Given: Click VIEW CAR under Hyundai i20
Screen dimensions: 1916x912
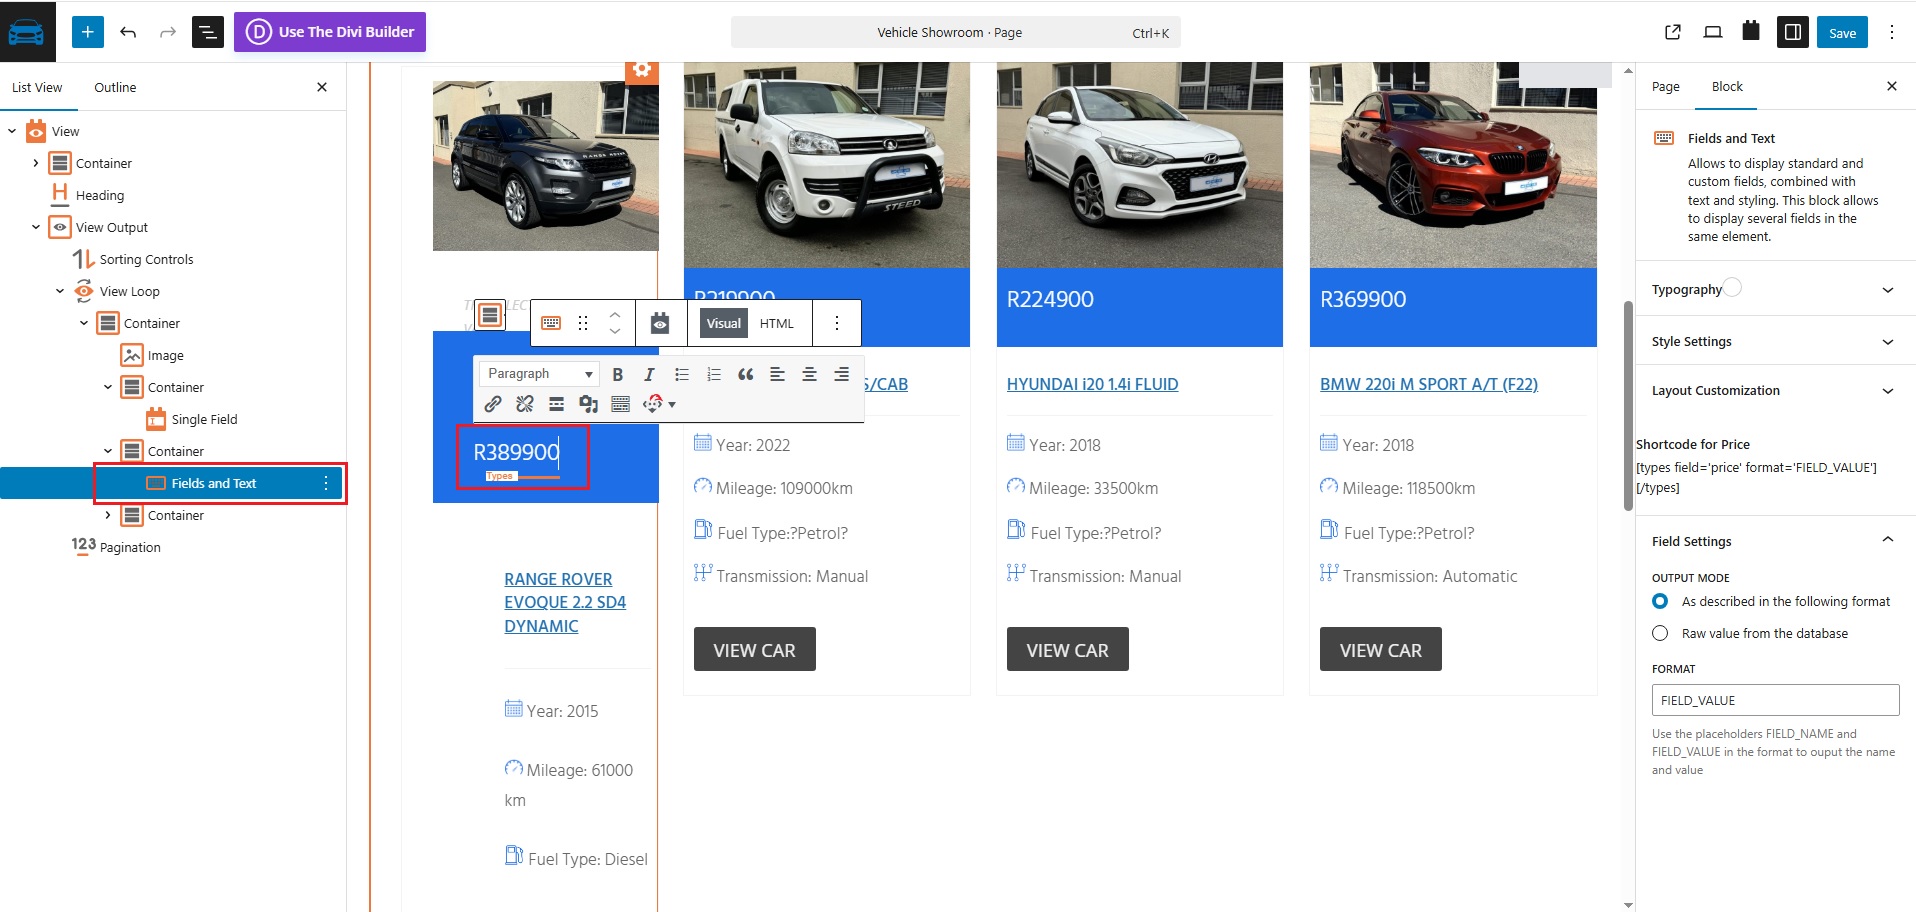Looking at the screenshot, I should (1067, 649).
